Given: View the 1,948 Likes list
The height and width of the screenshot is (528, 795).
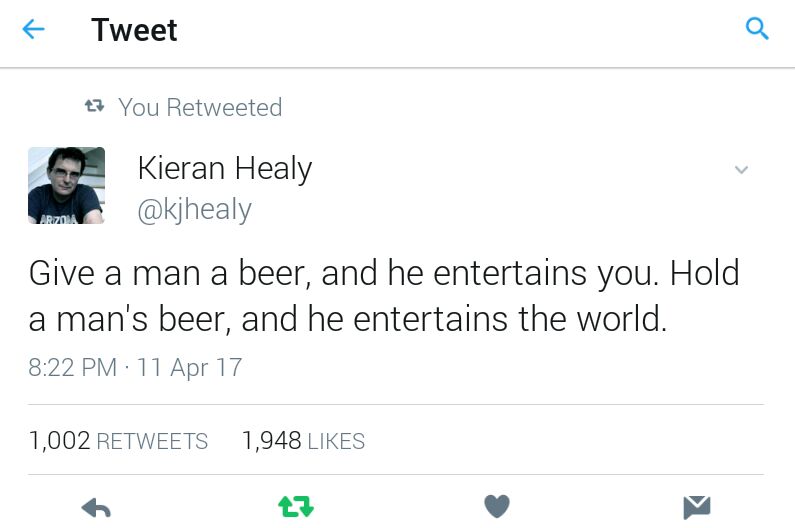Looking at the screenshot, I should tap(303, 440).
